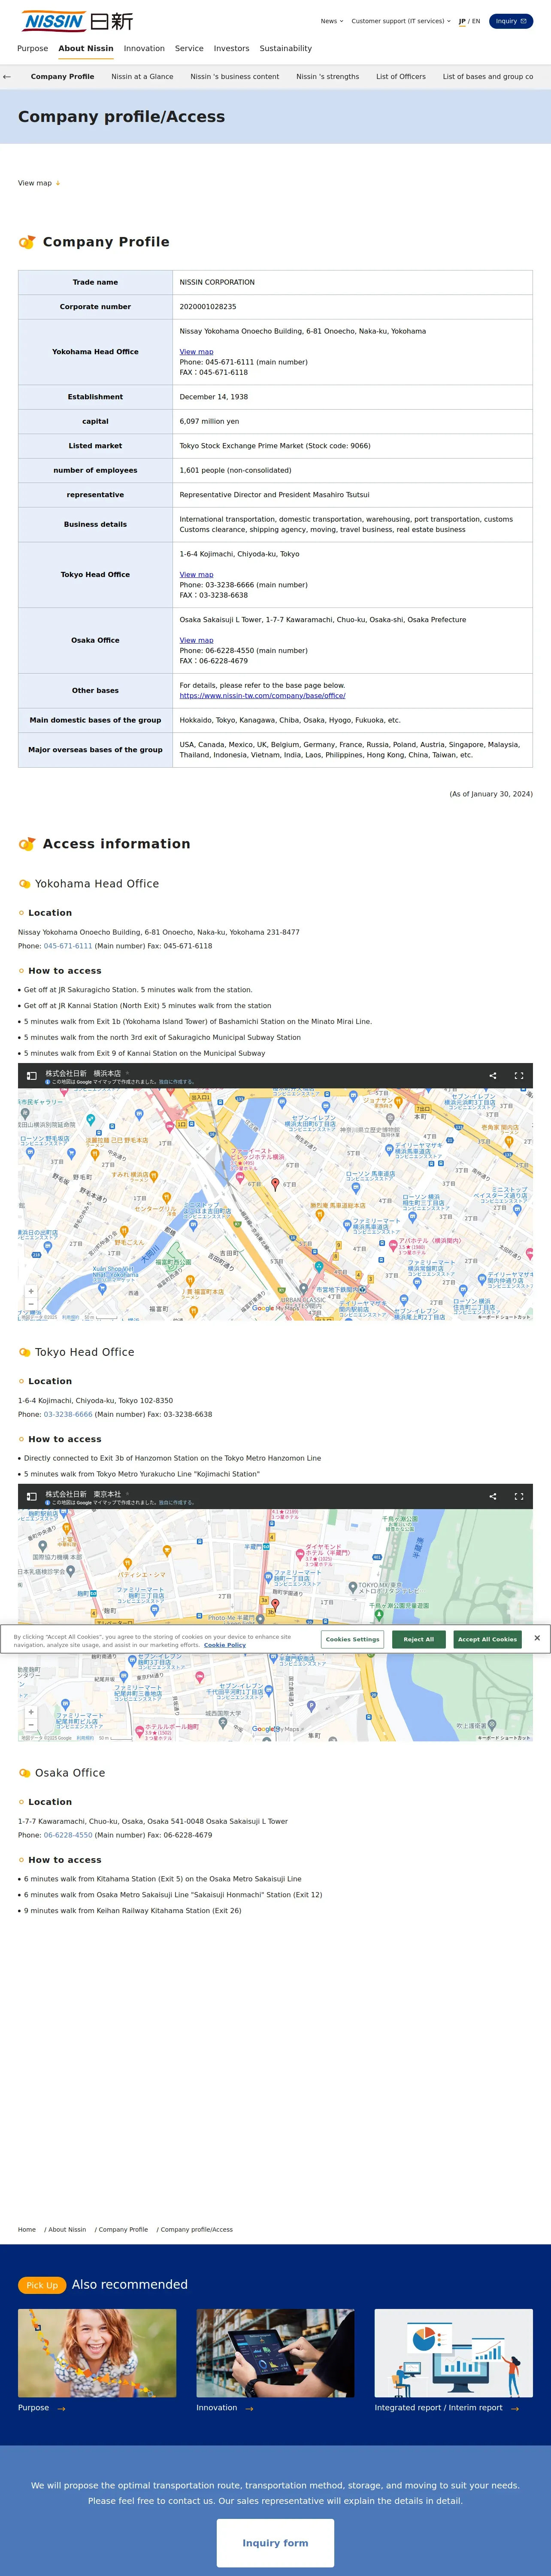This screenshot has height=2576, width=551.
Task: Open Cookies Settings in the banner
Action: 352,1639
